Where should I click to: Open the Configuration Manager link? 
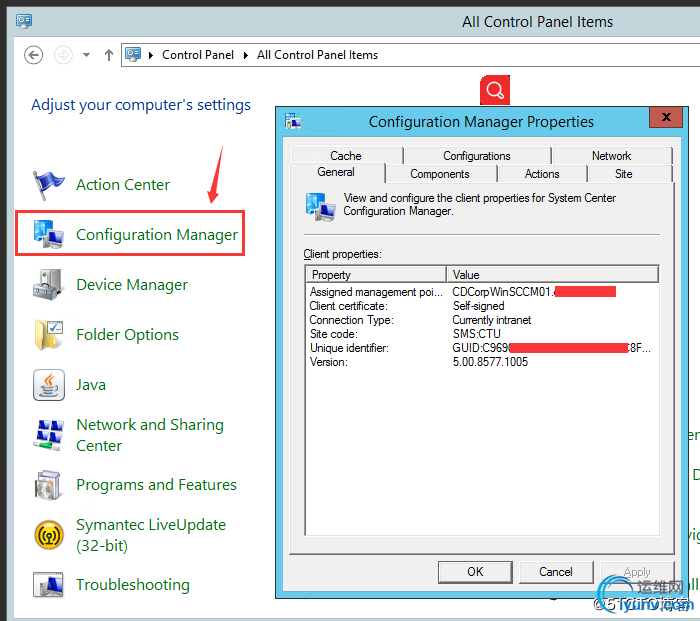point(157,234)
